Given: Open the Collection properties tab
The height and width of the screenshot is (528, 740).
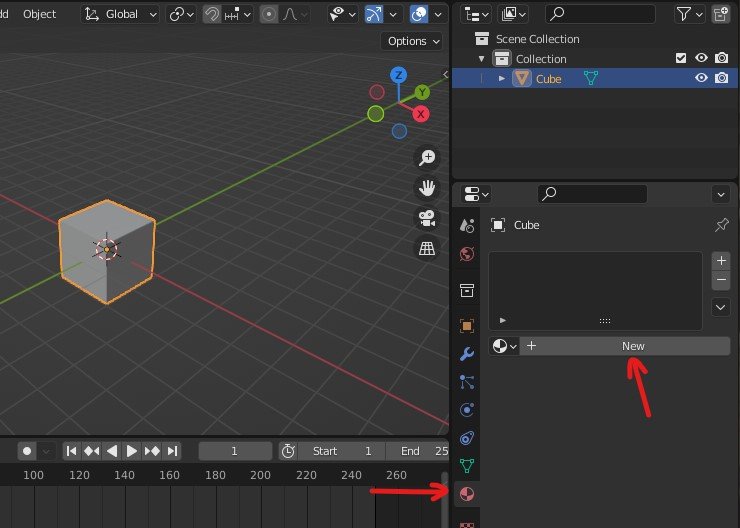Looking at the screenshot, I should 467,290.
